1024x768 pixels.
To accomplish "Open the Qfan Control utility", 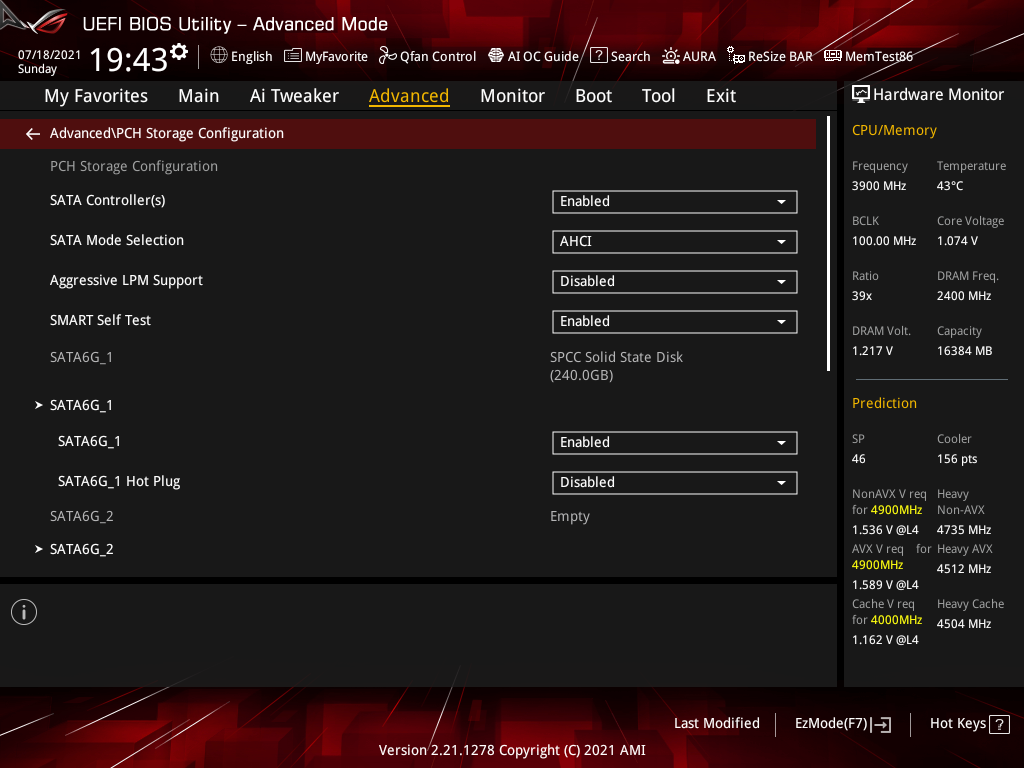I will click(x=427, y=56).
